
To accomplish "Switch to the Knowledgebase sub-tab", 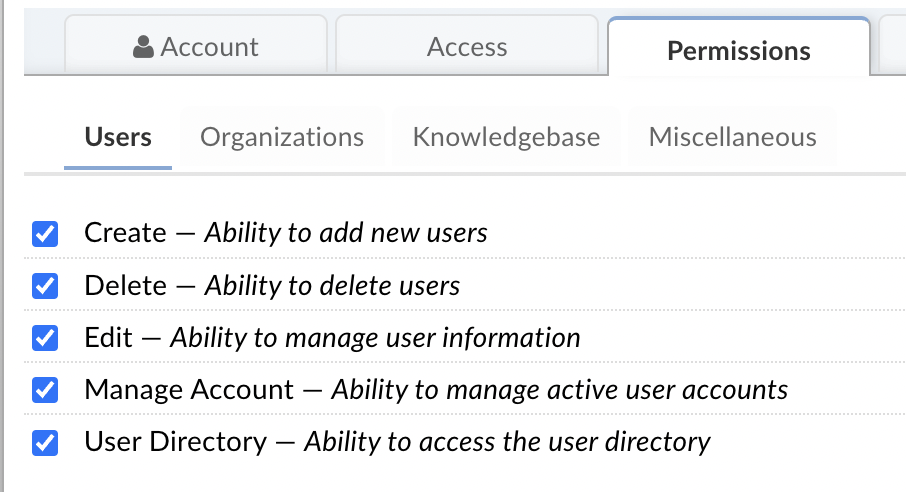I will click(506, 137).
